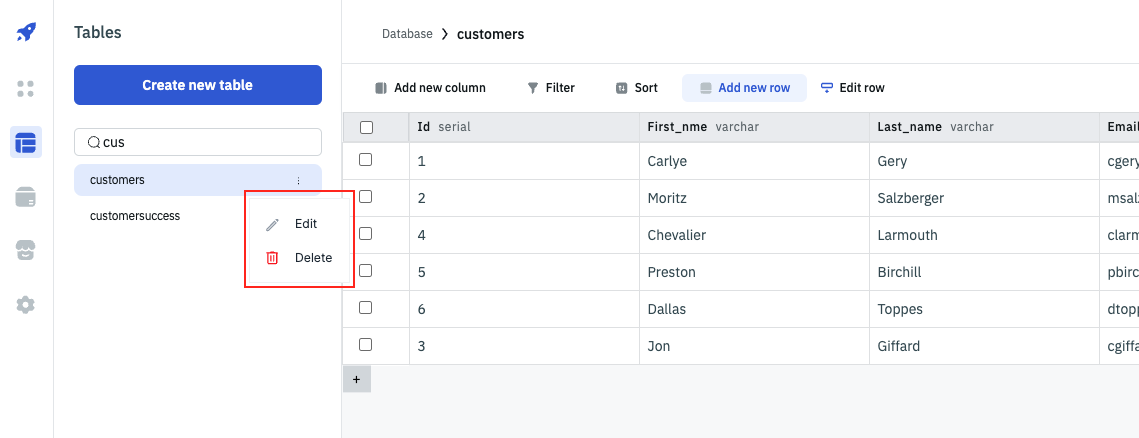The height and width of the screenshot is (438, 1139).
Task: Open the settings gear icon in sidebar
Action: tap(26, 305)
